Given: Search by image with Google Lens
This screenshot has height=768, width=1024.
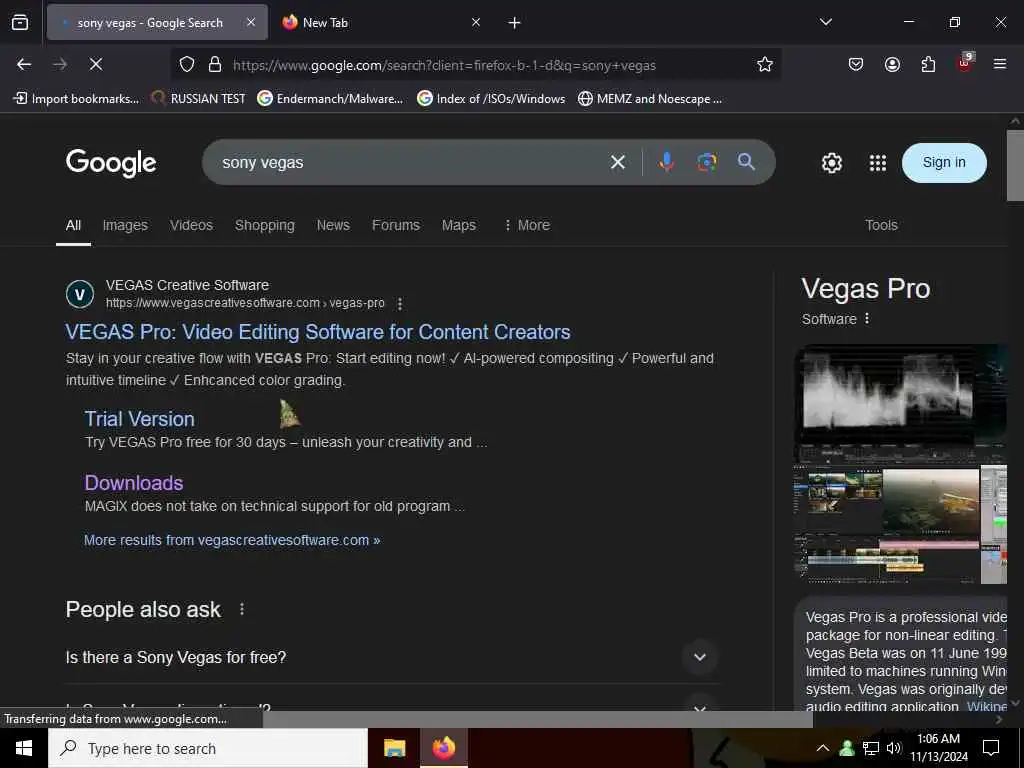Looking at the screenshot, I should (x=707, y=162).
